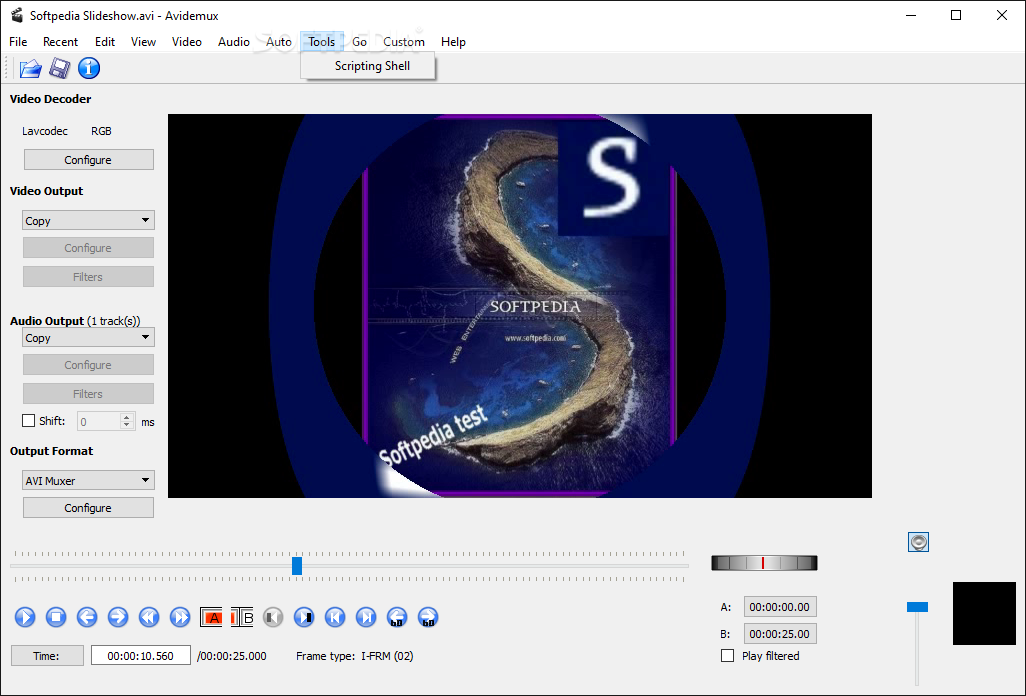
Task: Stop playback with the stop button
Action: (x=56, y=617)
